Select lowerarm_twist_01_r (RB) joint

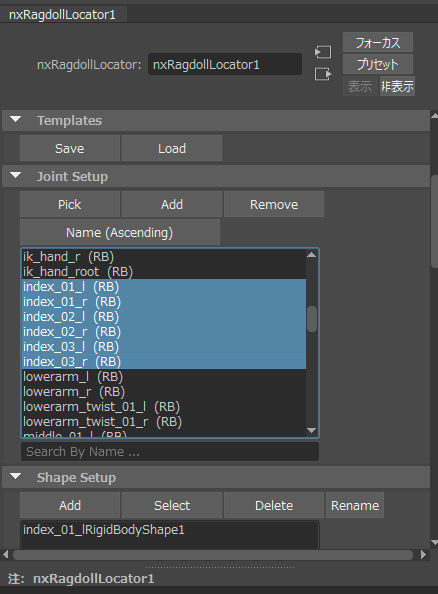click(164, 422)
